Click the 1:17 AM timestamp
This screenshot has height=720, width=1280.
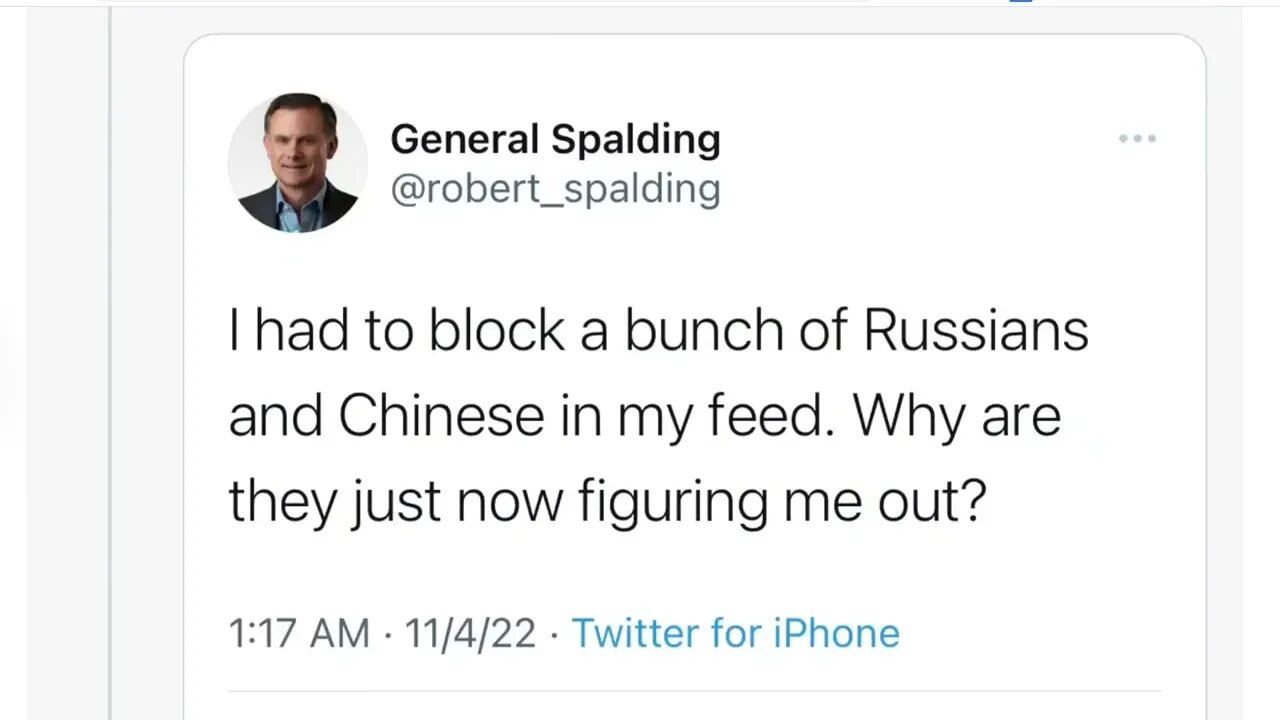pos(299,633)
